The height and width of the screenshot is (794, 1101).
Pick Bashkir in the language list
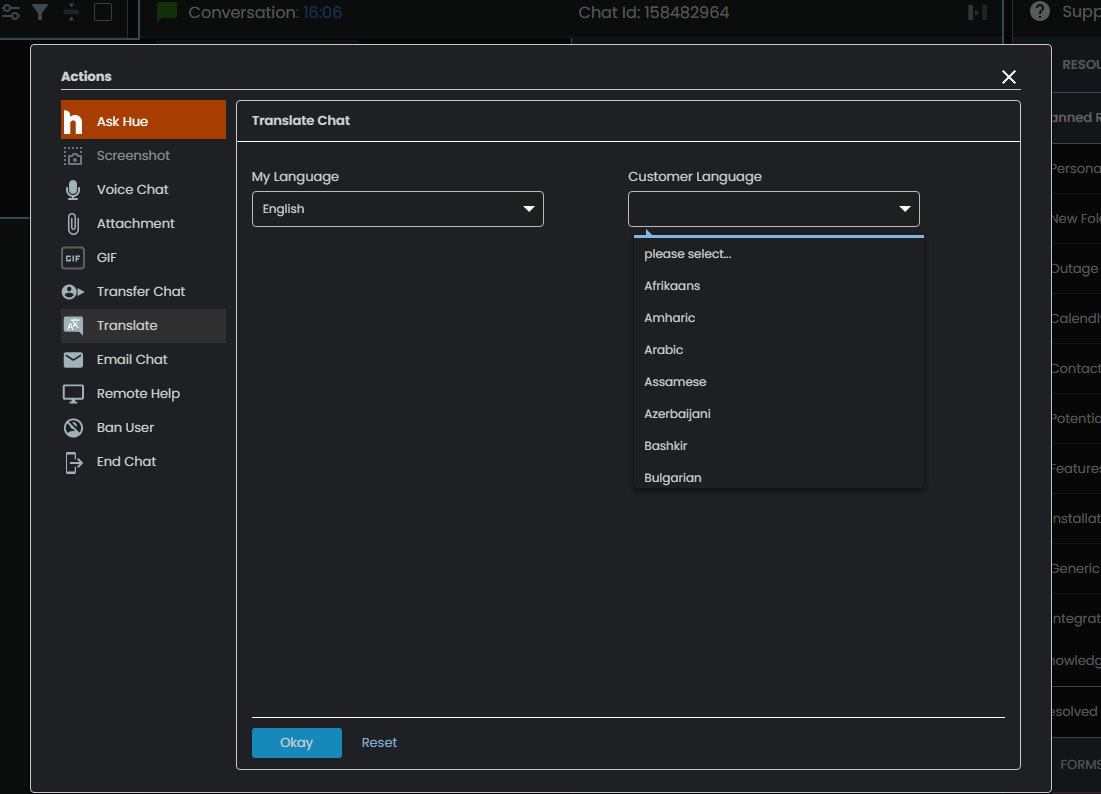tap(666, 446)
